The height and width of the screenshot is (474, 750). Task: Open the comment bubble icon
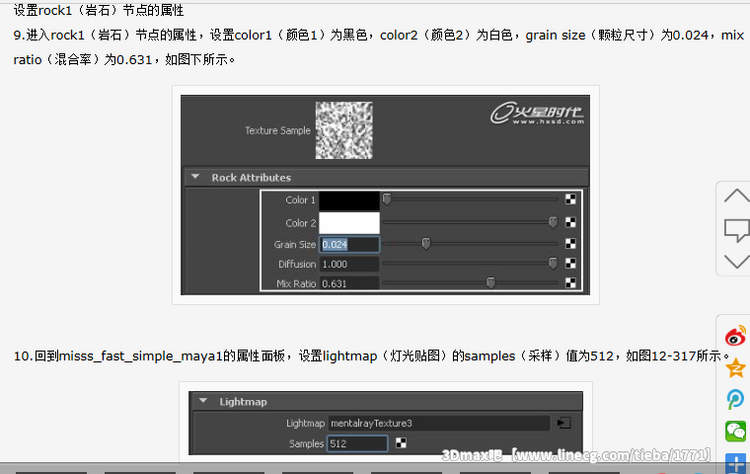(x=737, y=230)
